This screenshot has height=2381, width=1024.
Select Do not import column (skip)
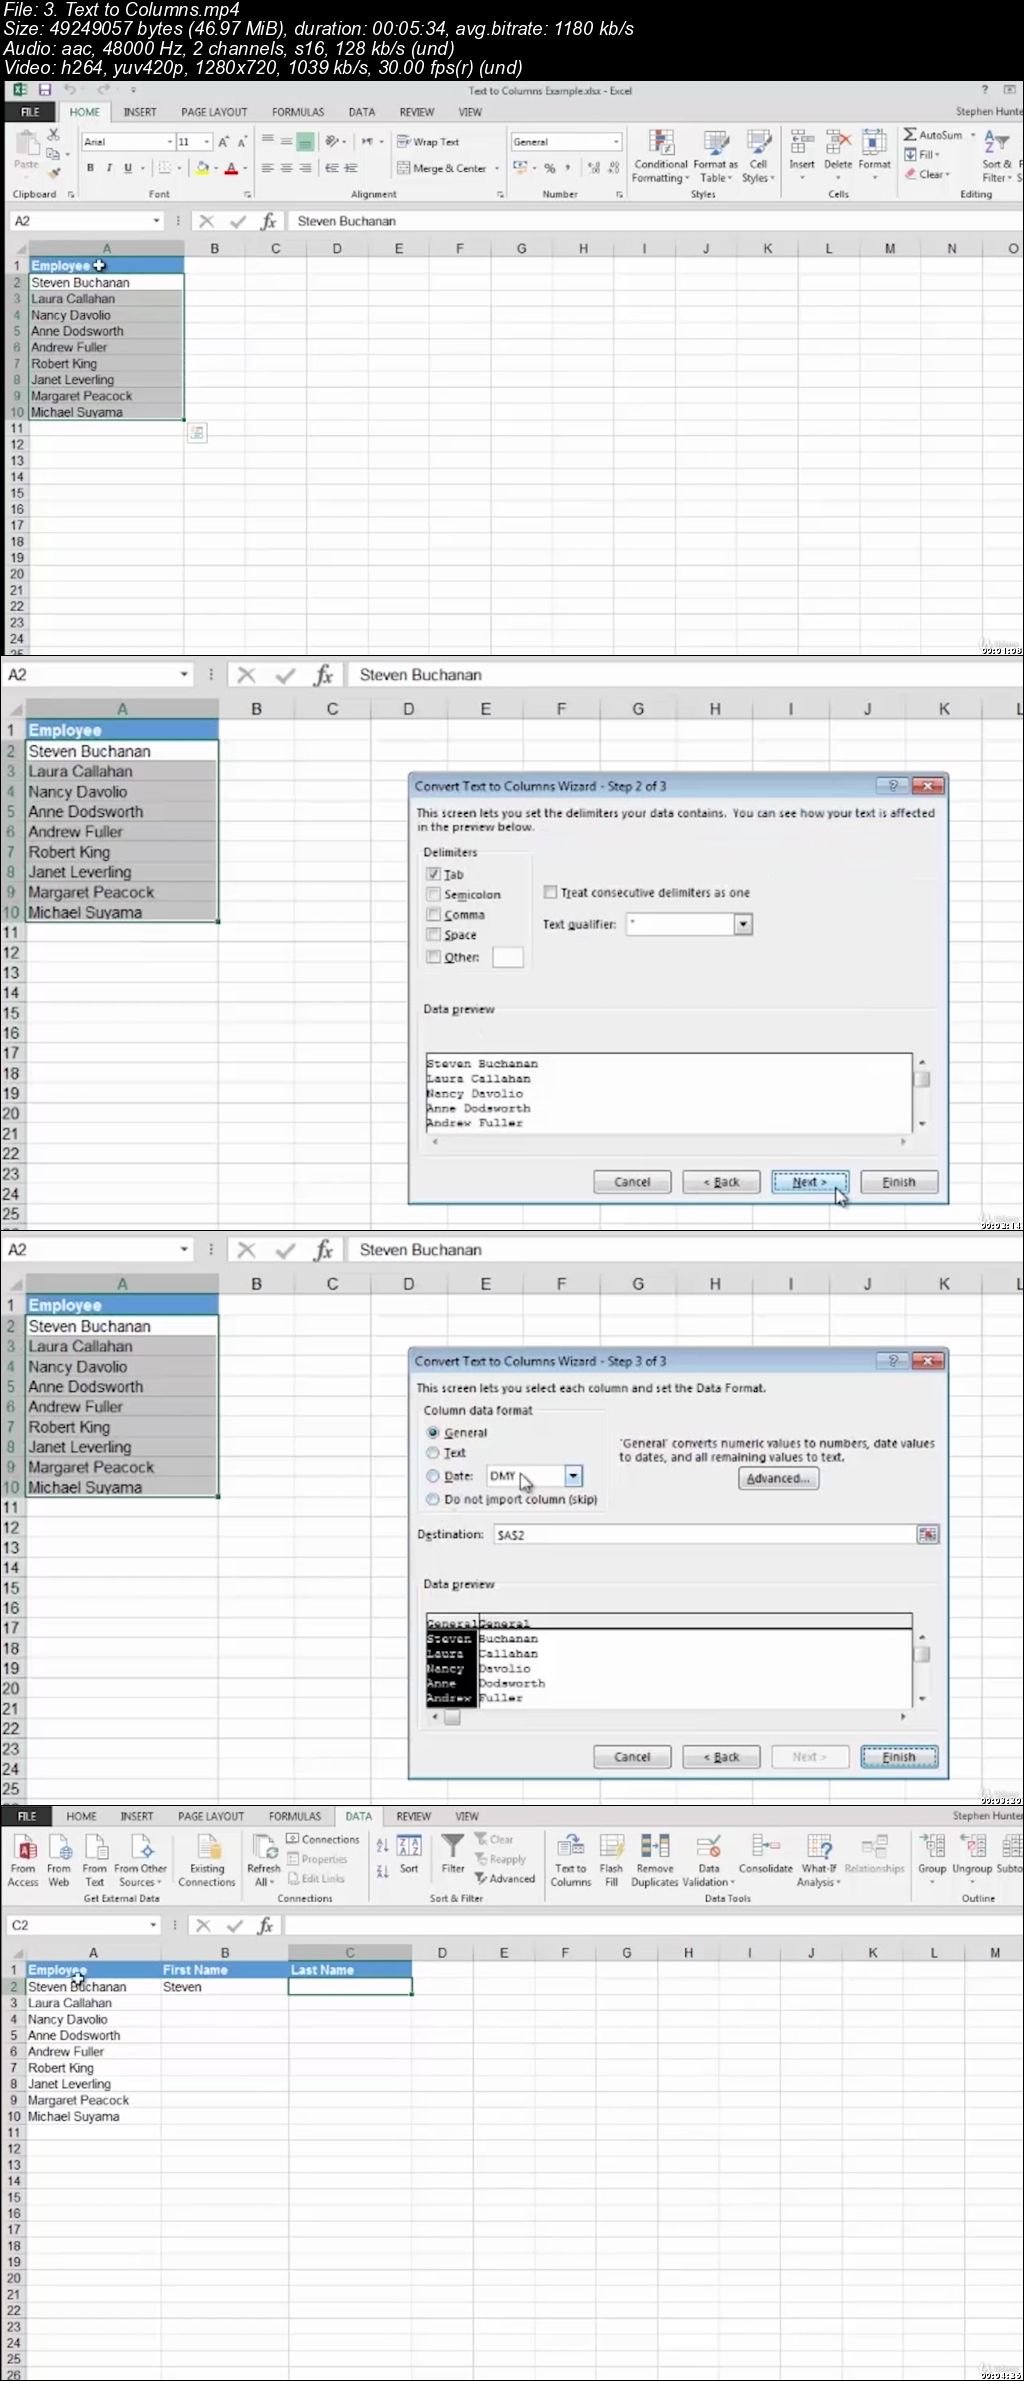coord(433,1499)
